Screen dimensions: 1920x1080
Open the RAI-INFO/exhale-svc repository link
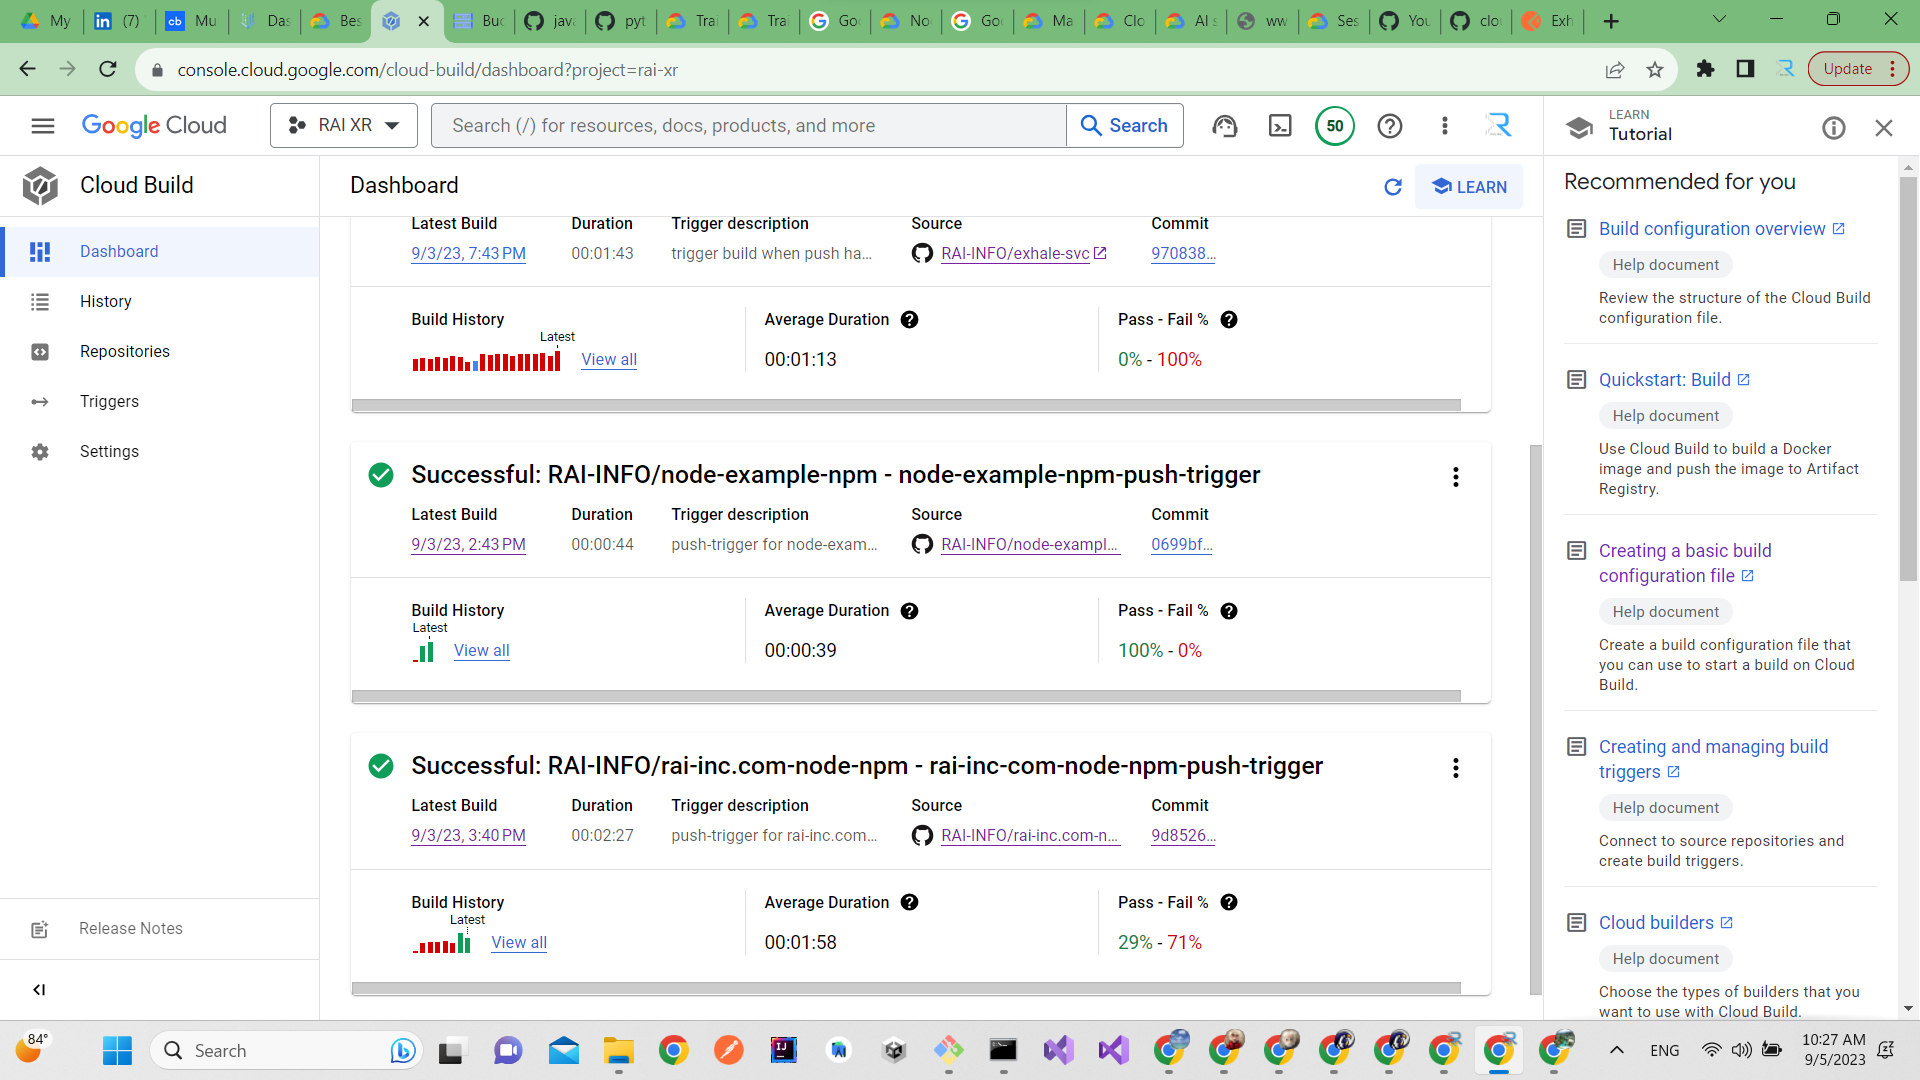[1016, 253]
